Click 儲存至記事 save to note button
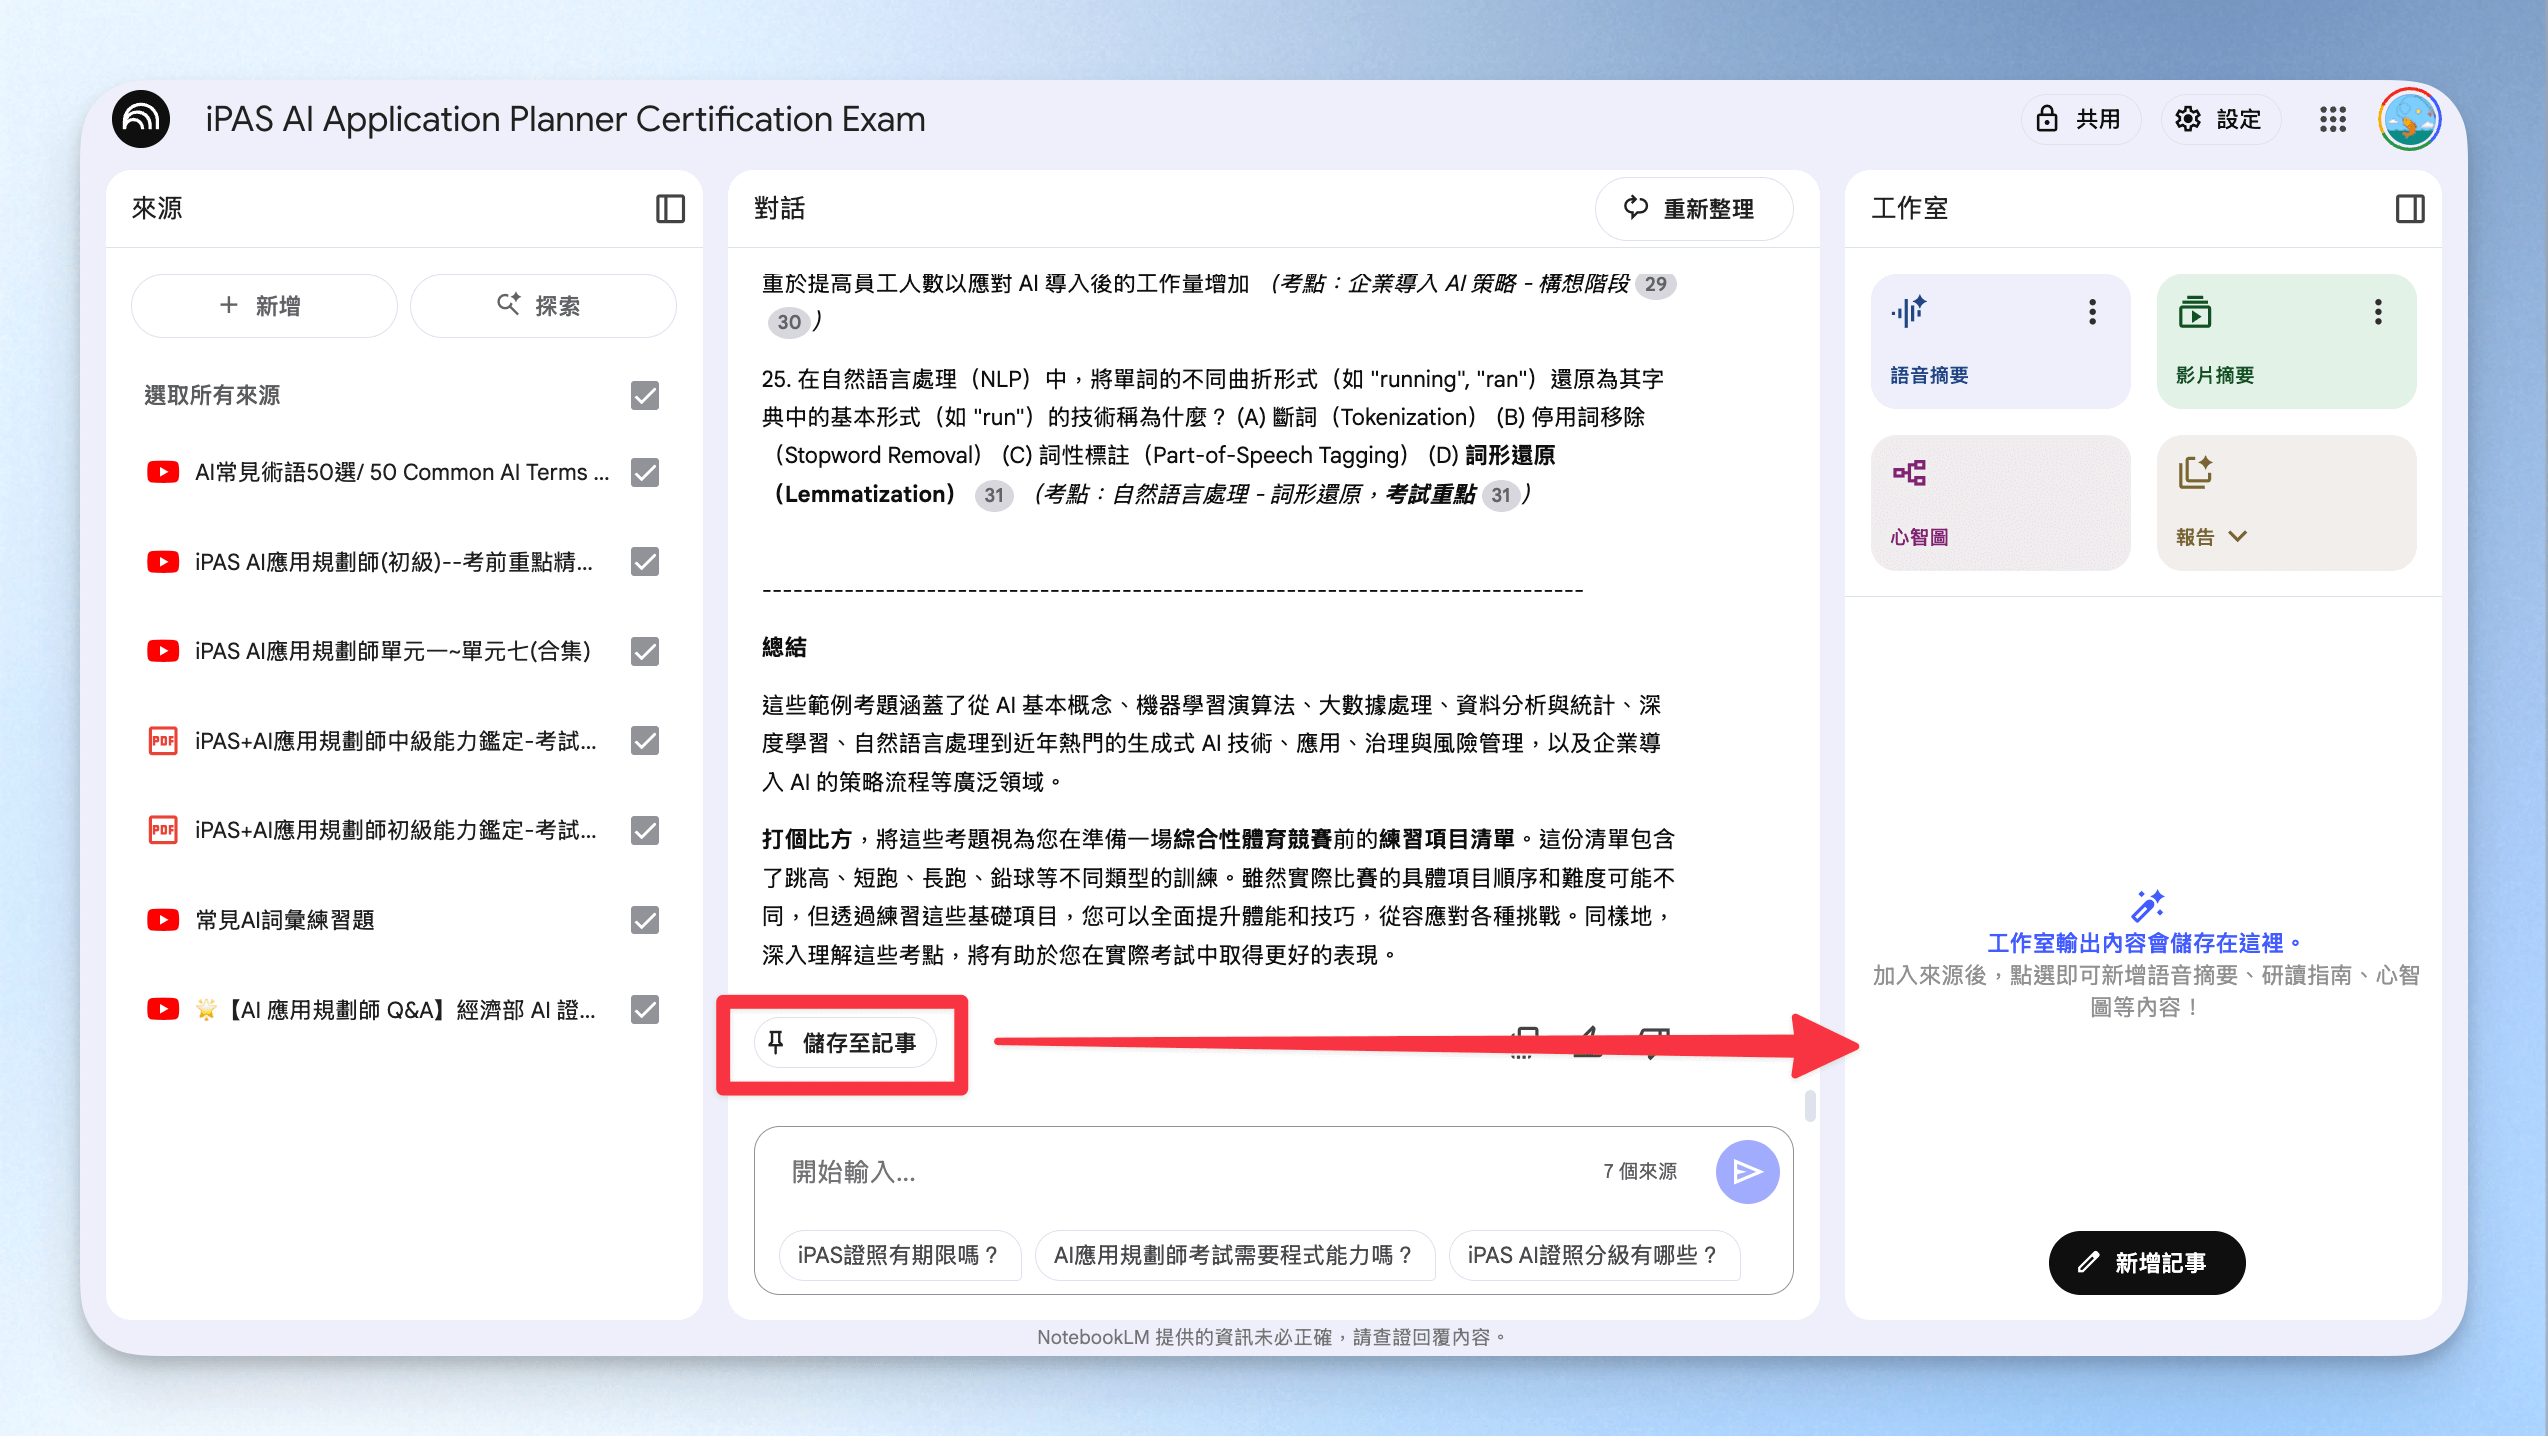This screenshot has height=1436, width=2548. [845, 1044]
